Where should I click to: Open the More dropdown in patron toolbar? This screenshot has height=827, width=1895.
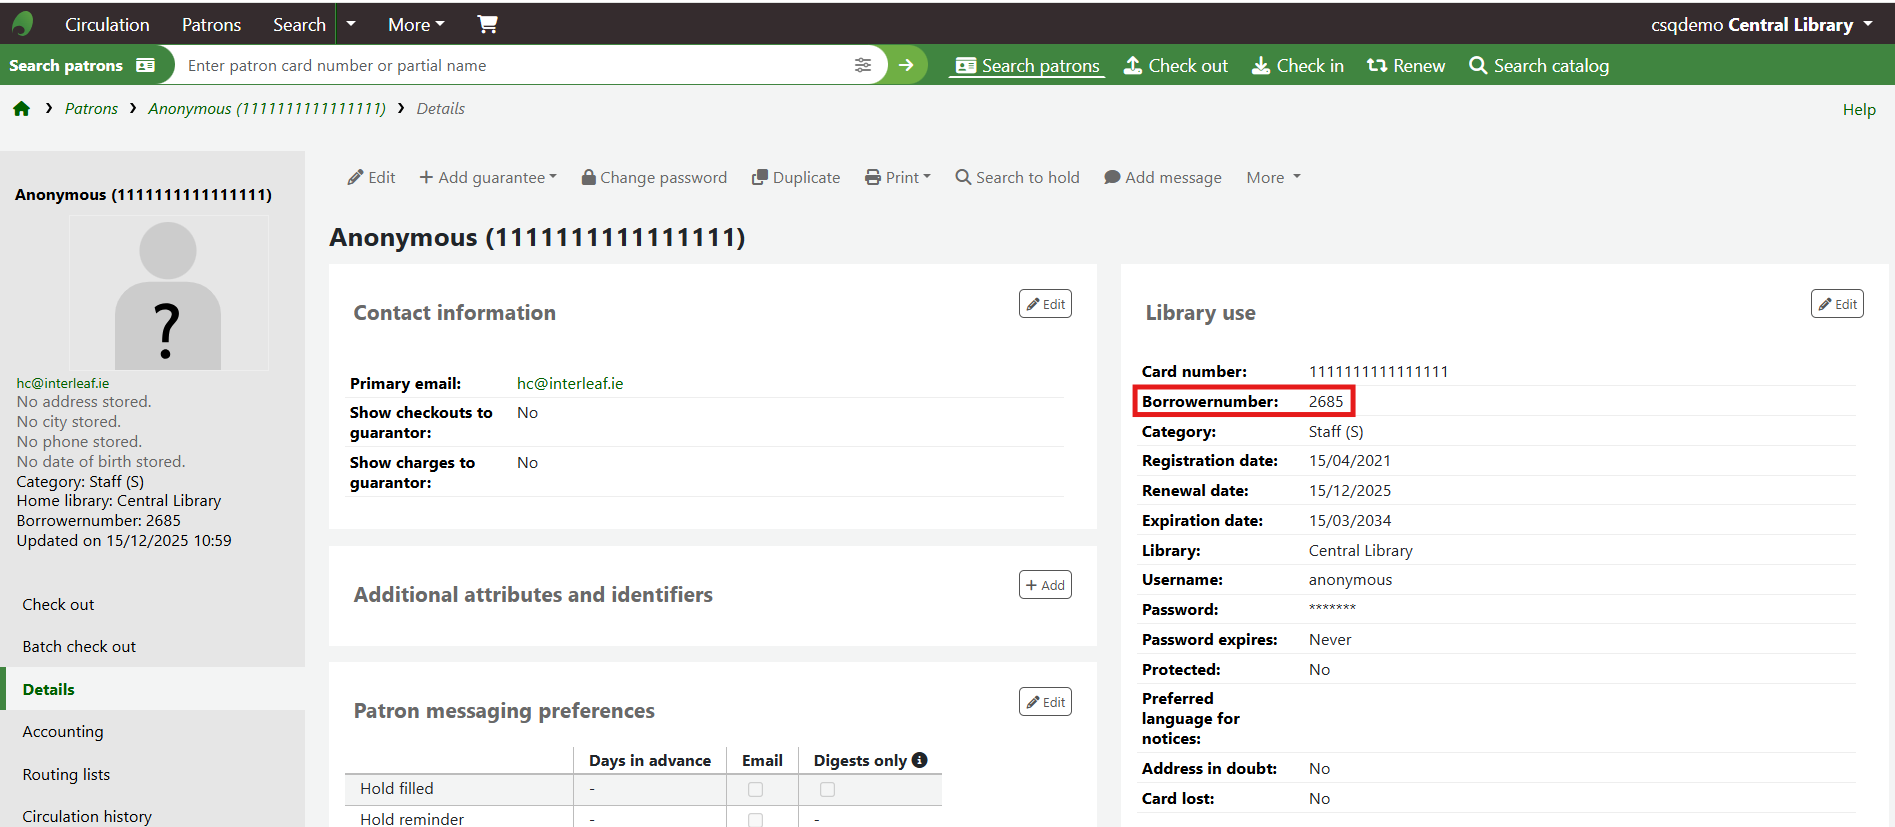tap(1273, 177)
